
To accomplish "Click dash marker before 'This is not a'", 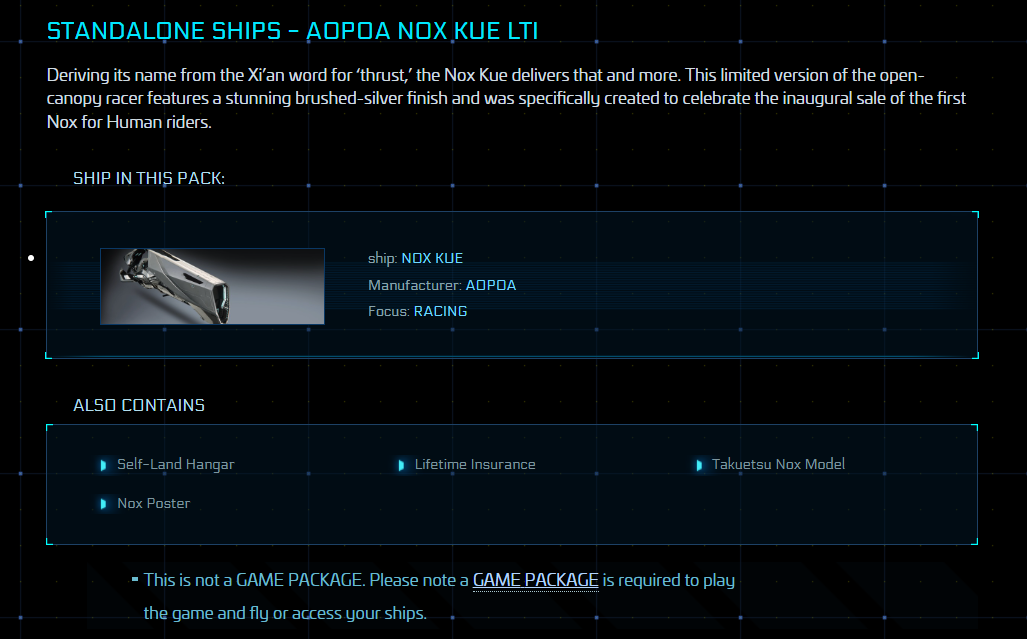I will [135, 579].
